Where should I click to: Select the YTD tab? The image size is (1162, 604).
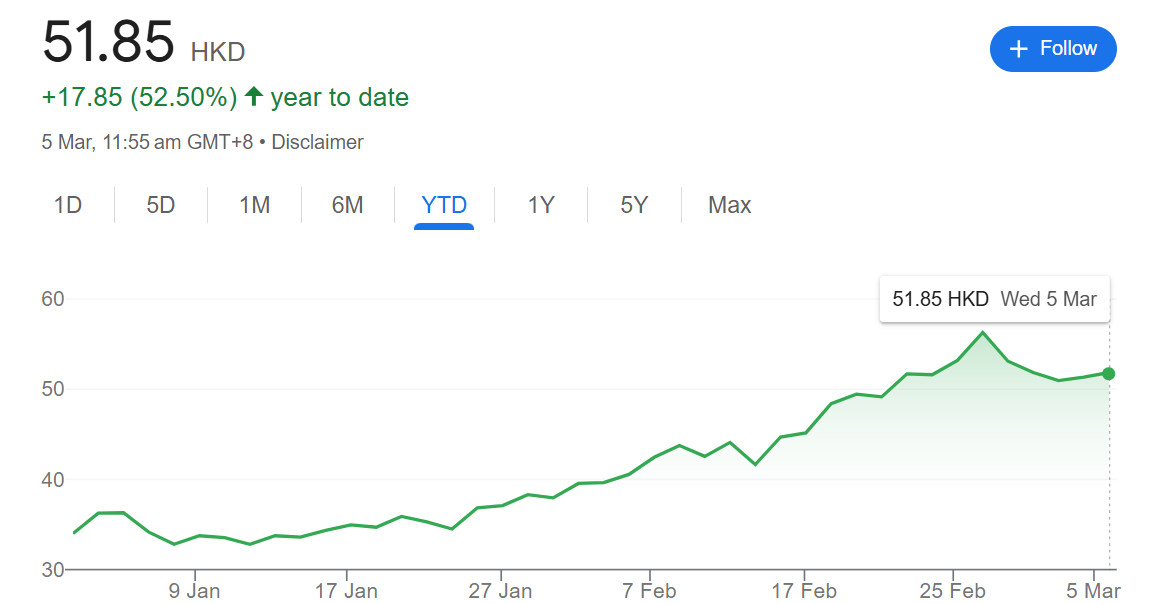(x=444, y=205)
